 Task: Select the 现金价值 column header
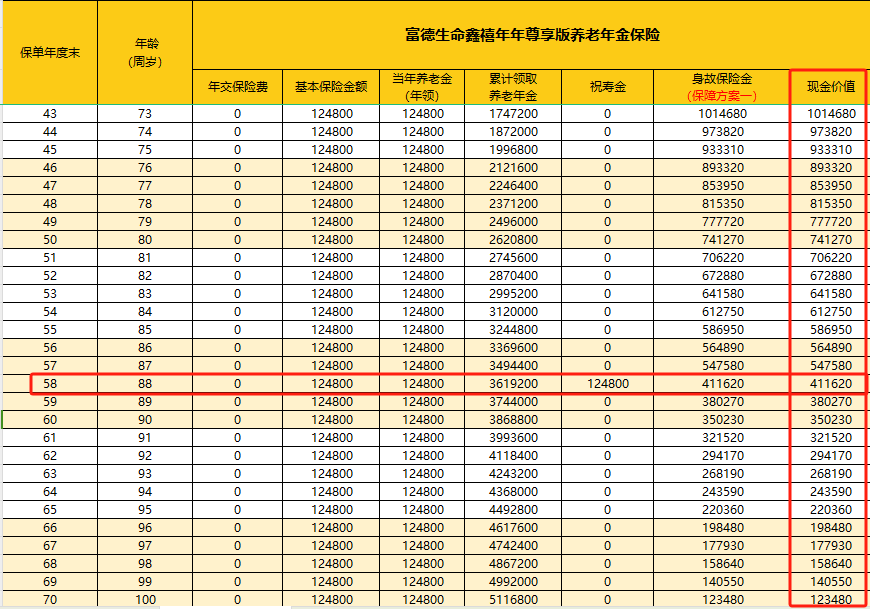click(830, 87)
